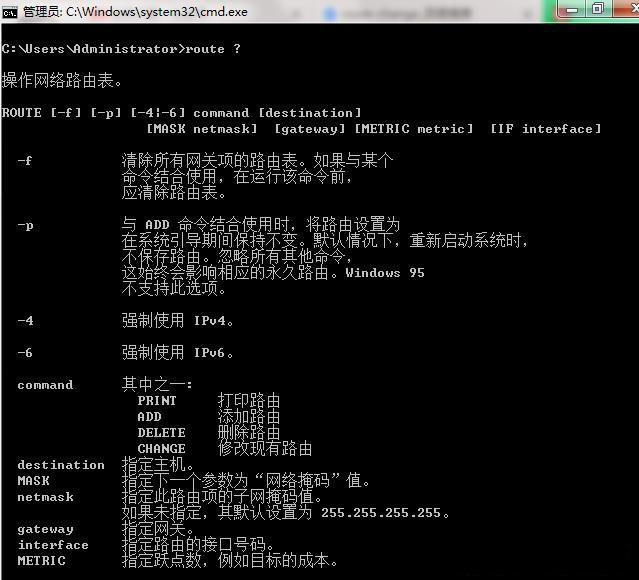Click the typed 'route ?' command line

click(121, 49)
